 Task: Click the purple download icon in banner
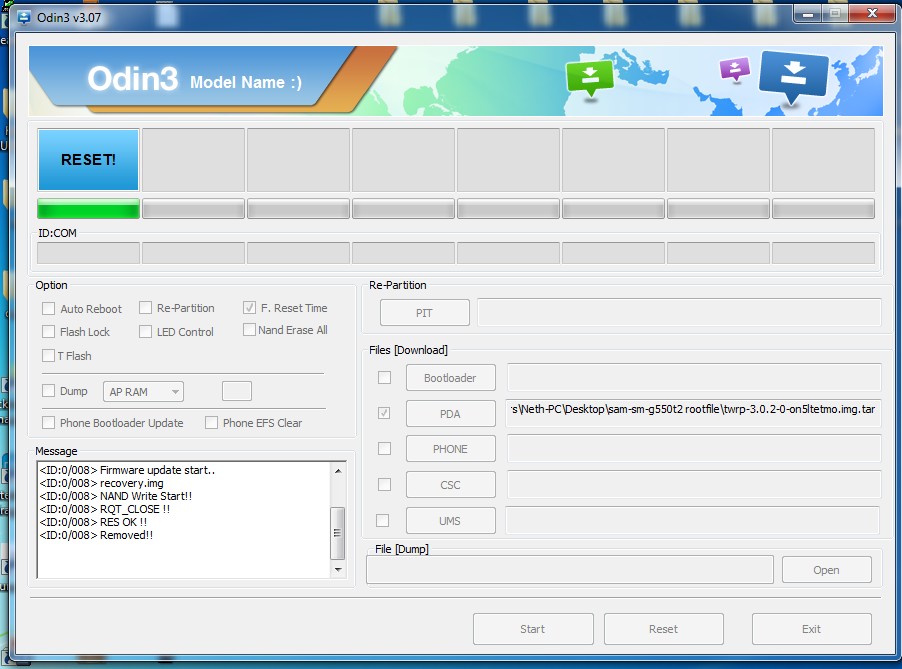coord(735,70)
